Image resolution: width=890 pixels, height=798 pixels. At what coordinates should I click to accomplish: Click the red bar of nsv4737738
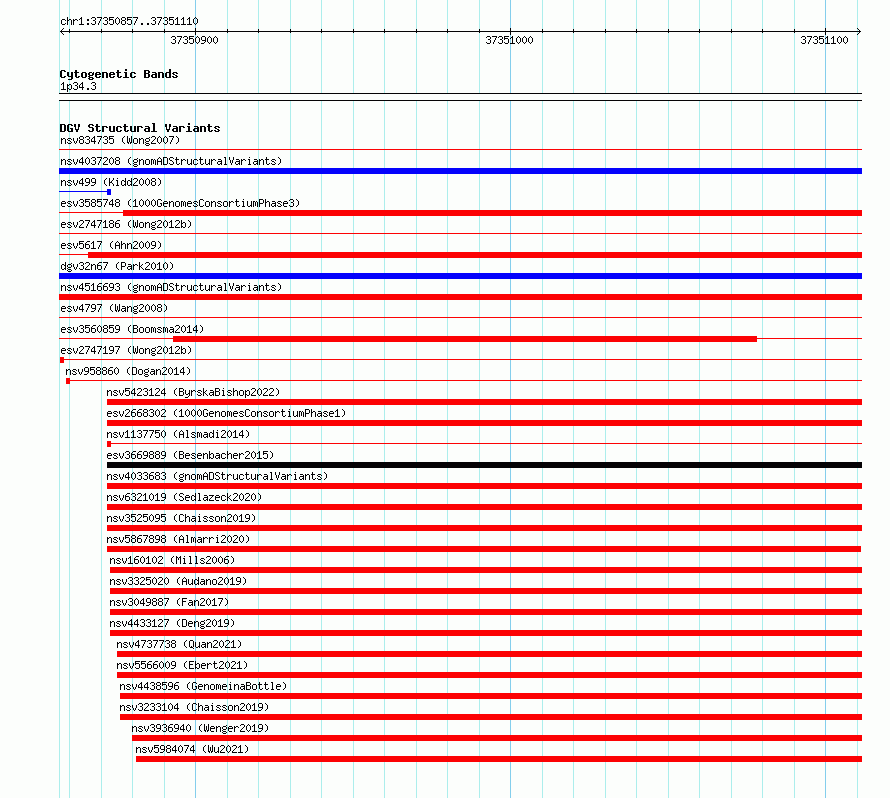coord(489,654)
